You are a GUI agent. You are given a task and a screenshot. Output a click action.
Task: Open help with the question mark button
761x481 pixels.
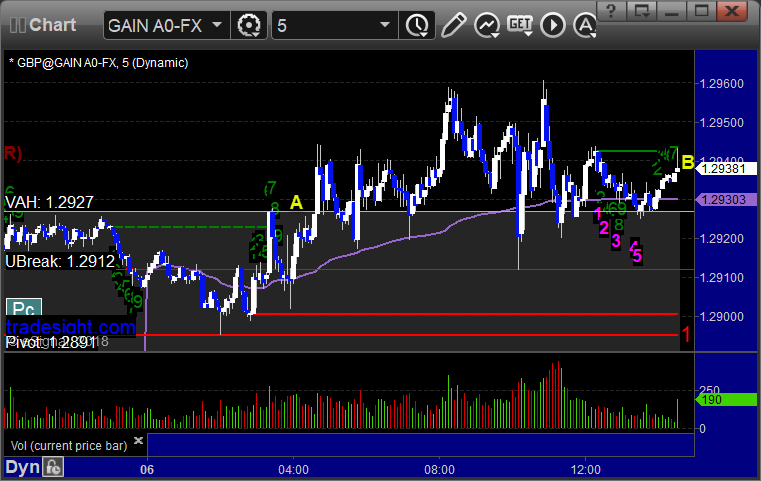pos(611,10)
